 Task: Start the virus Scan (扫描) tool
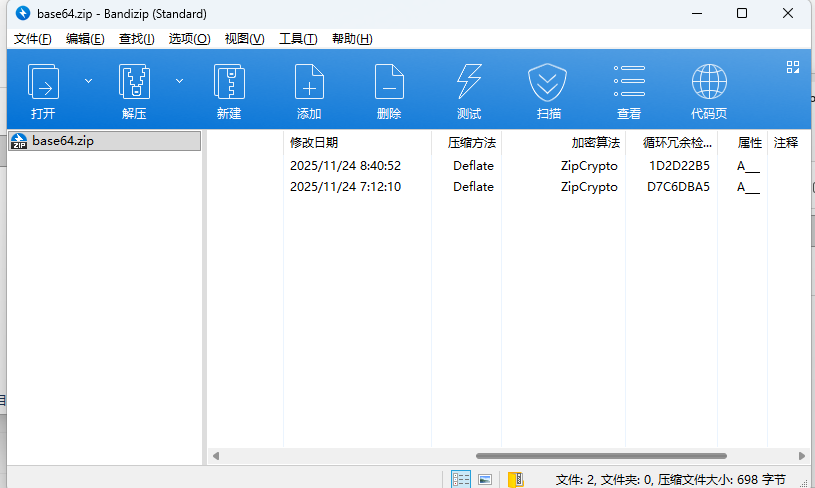click(x=548, y=82)
